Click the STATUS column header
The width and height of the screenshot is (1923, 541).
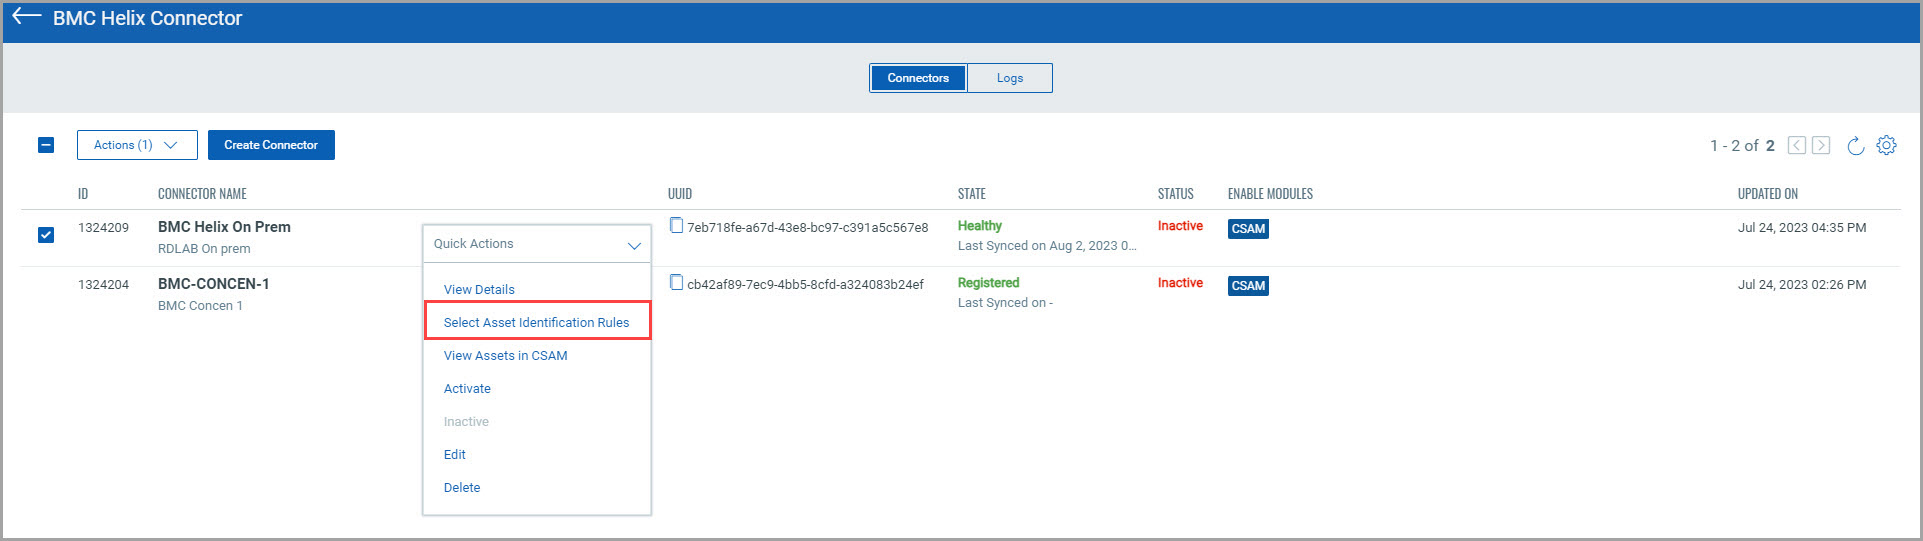point(1175,194)
